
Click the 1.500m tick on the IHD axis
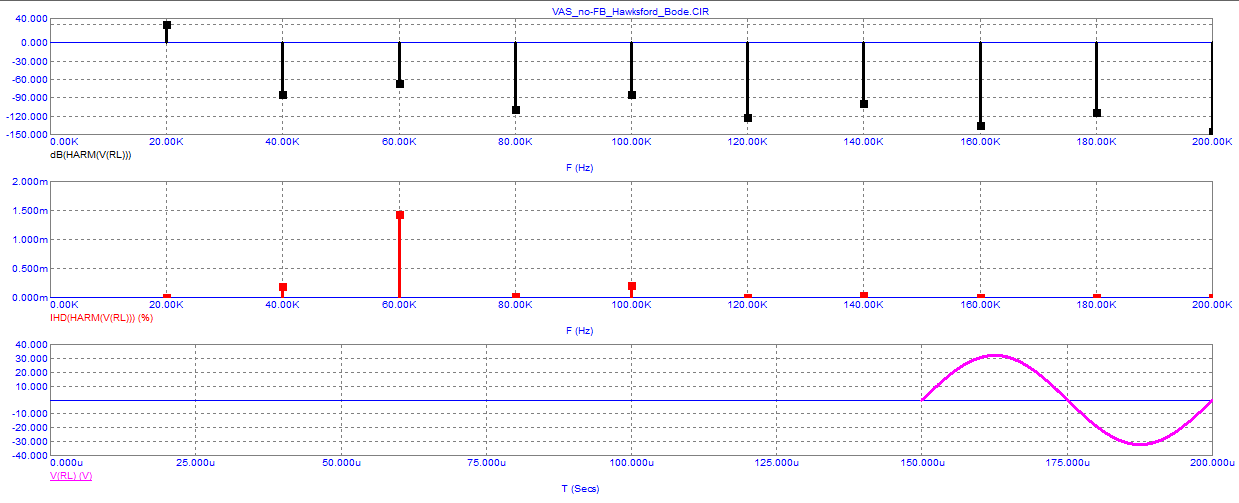click(x=28, y=211)
